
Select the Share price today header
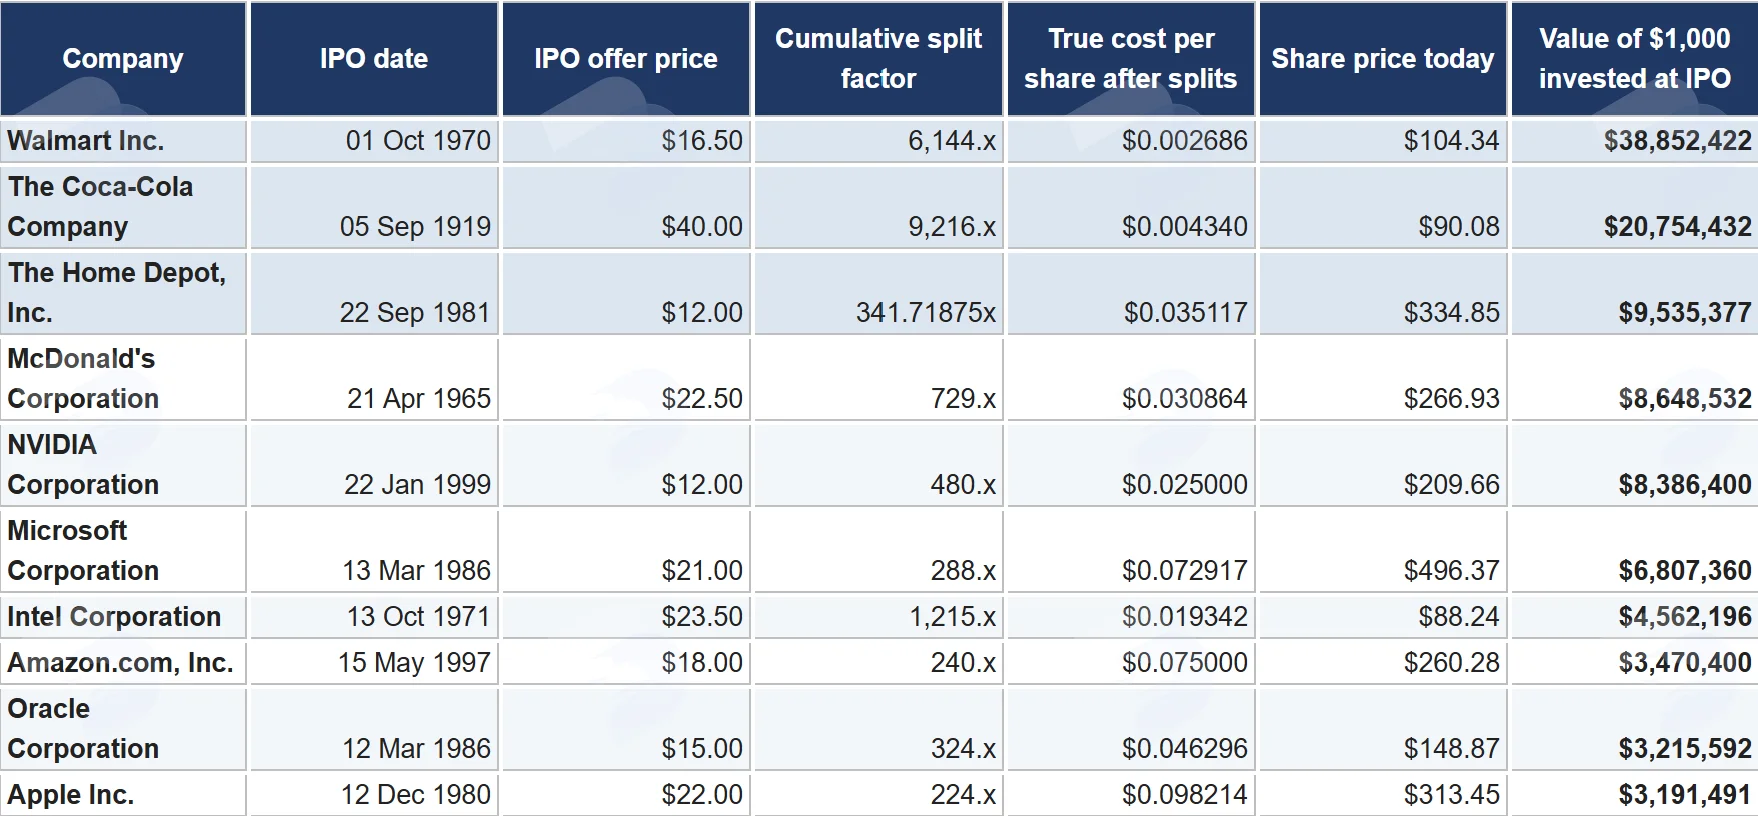(x=1383, y=59)
